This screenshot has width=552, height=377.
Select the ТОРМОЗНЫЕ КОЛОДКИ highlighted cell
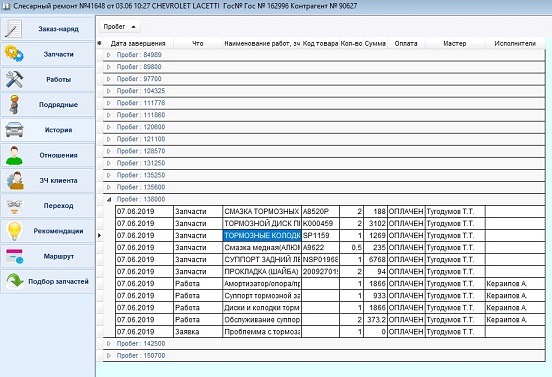point(262,235)
